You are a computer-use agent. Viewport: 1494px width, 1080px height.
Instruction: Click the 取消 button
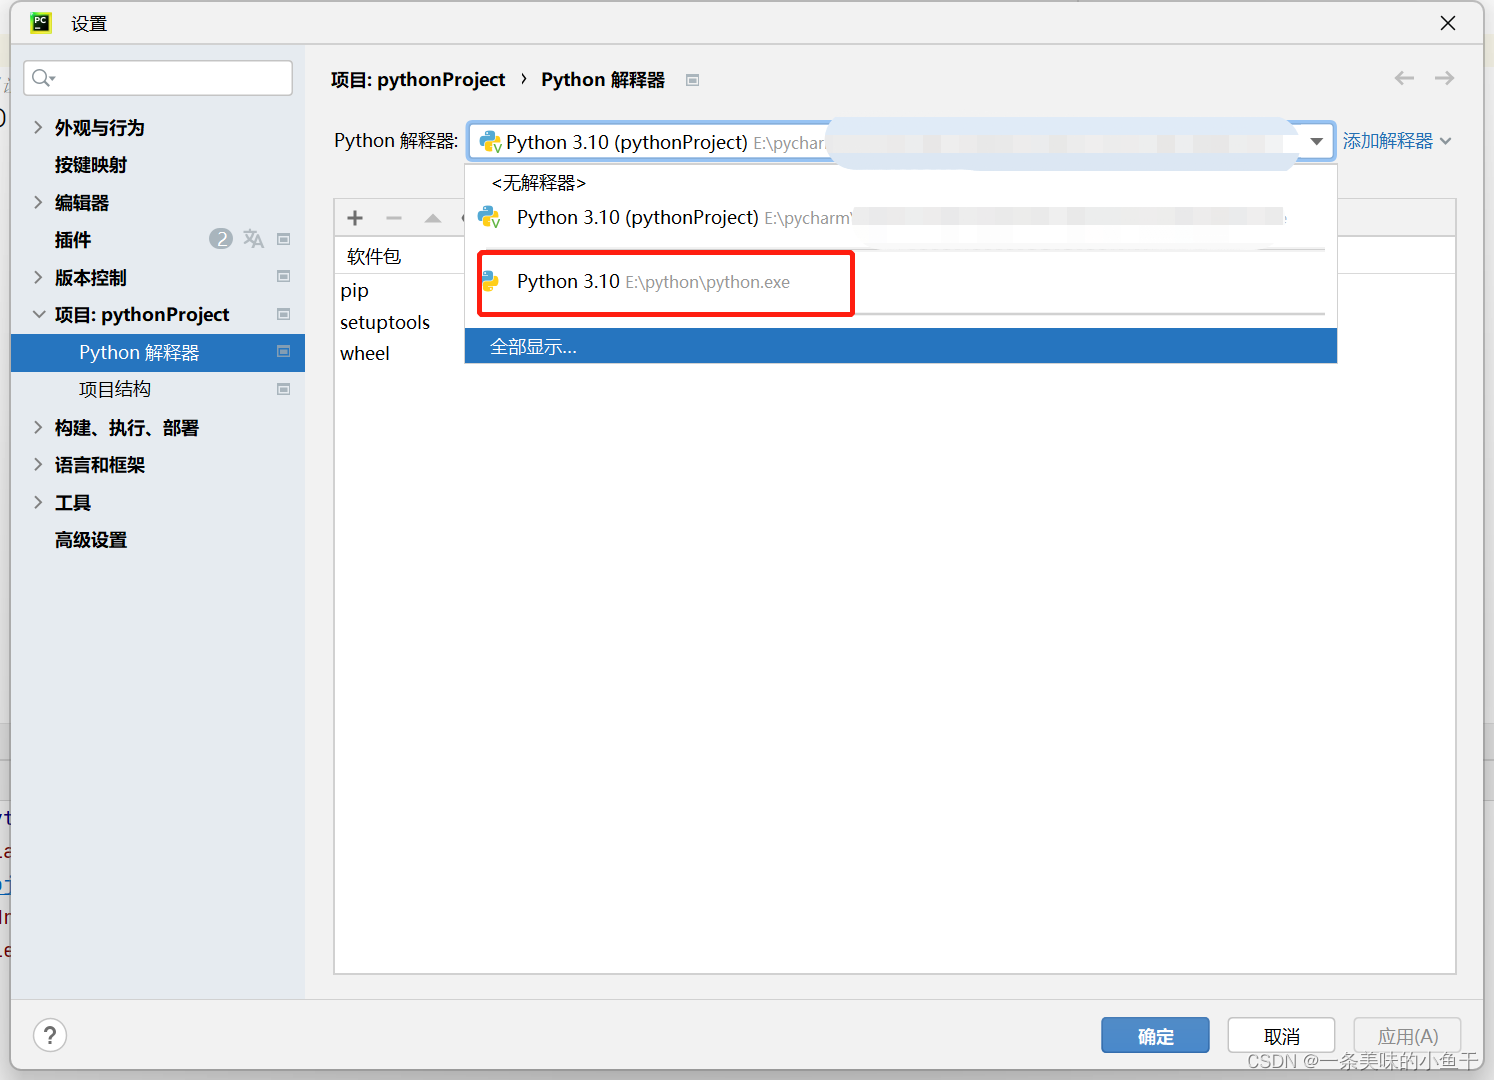click(1281, 1035)
